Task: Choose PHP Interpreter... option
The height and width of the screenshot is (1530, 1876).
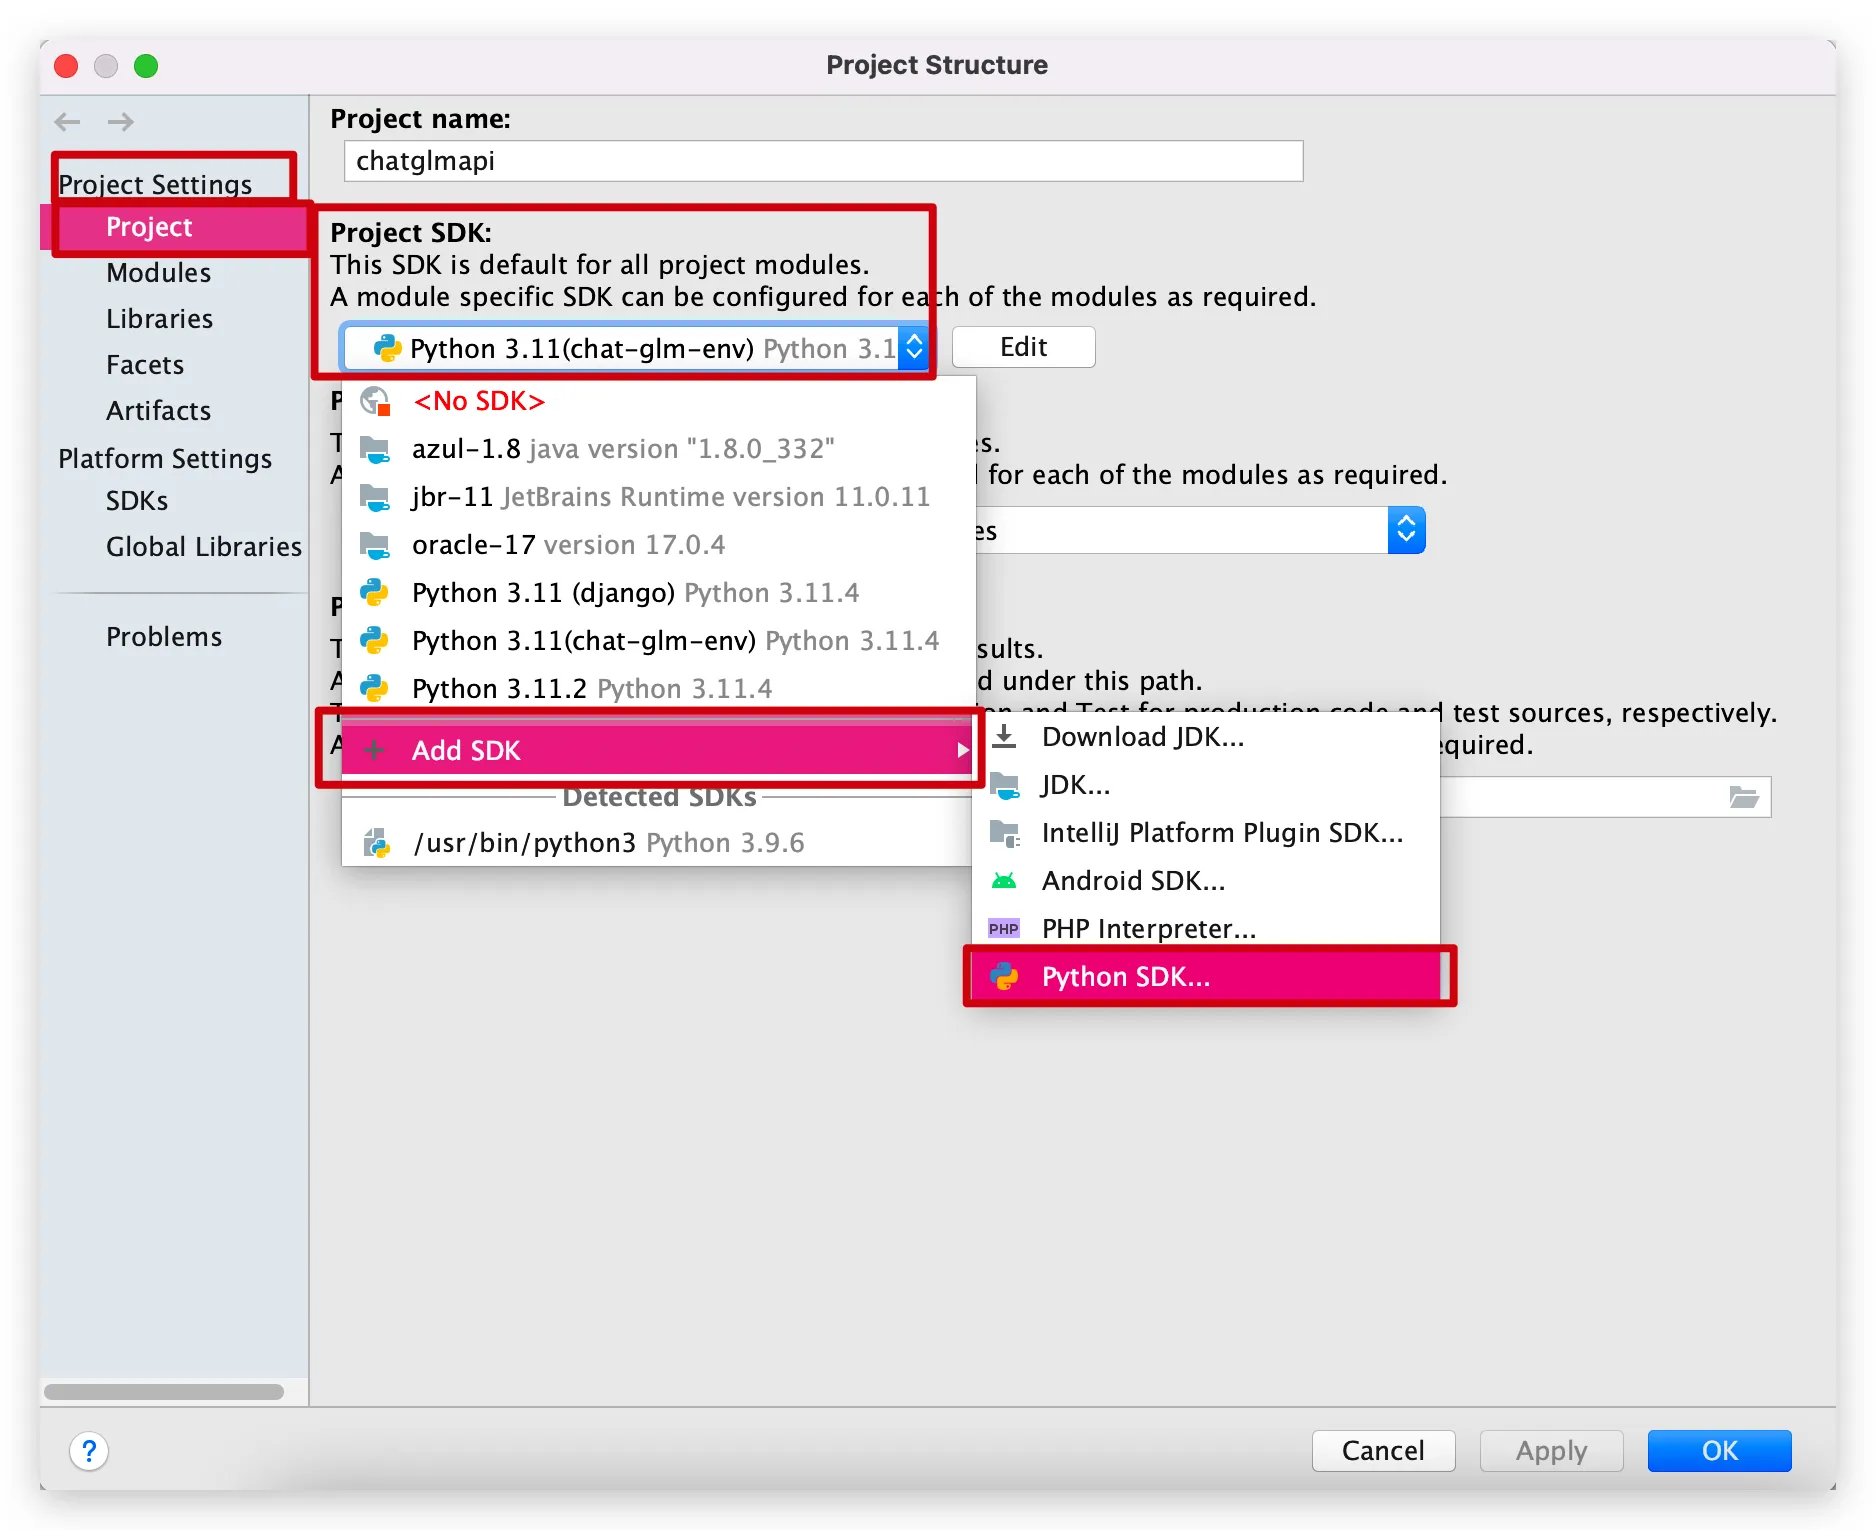Action: coord(1206,929)
